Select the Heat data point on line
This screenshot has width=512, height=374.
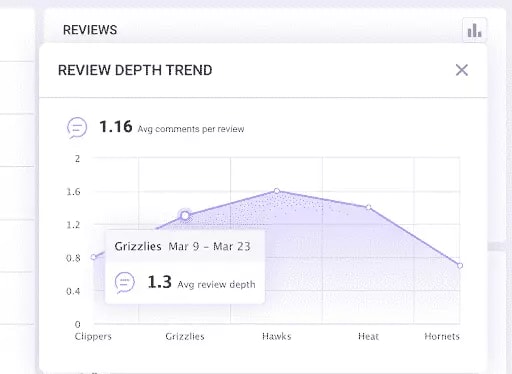coord(368,207)
